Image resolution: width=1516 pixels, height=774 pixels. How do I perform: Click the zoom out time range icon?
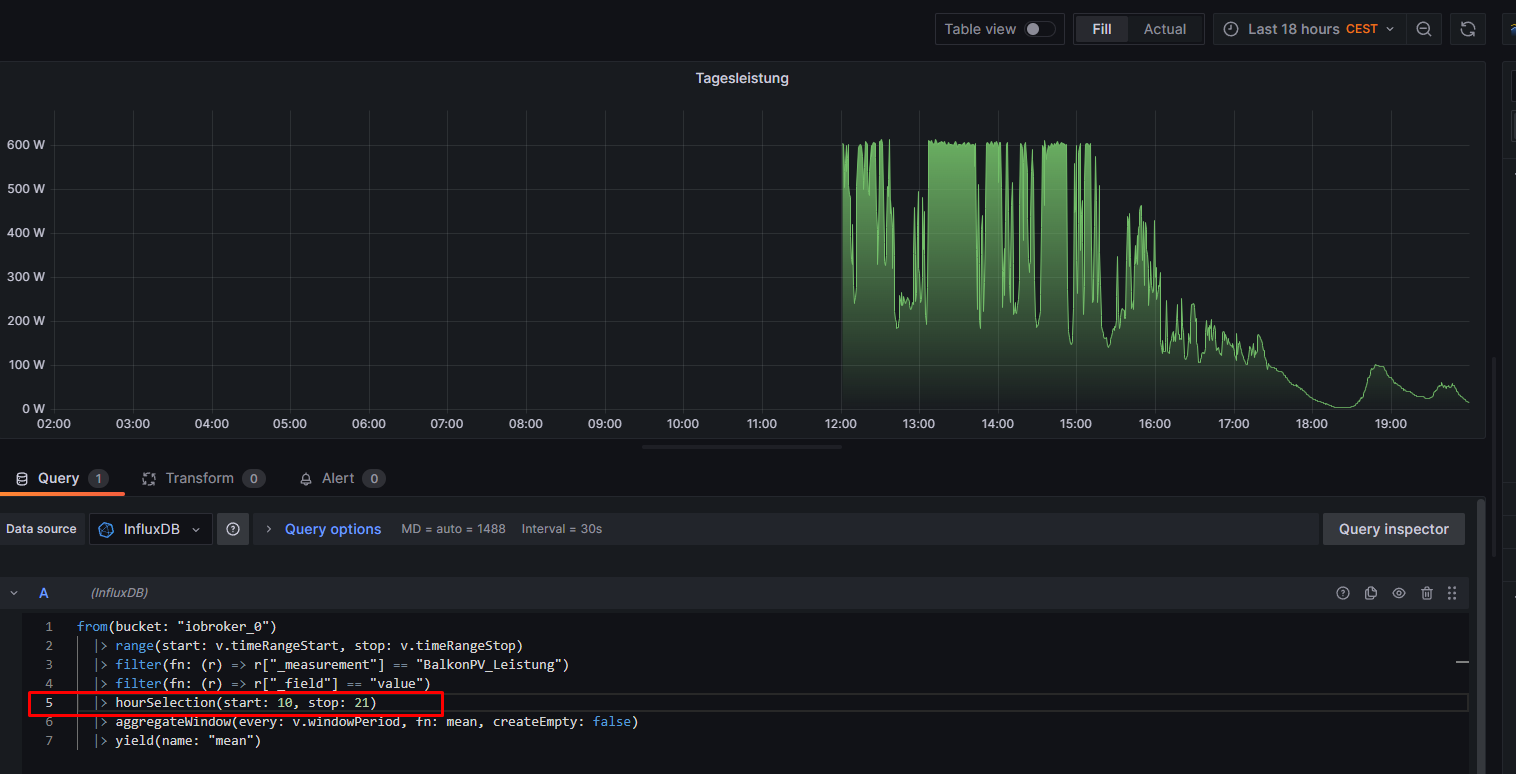tap(1423, 29)
